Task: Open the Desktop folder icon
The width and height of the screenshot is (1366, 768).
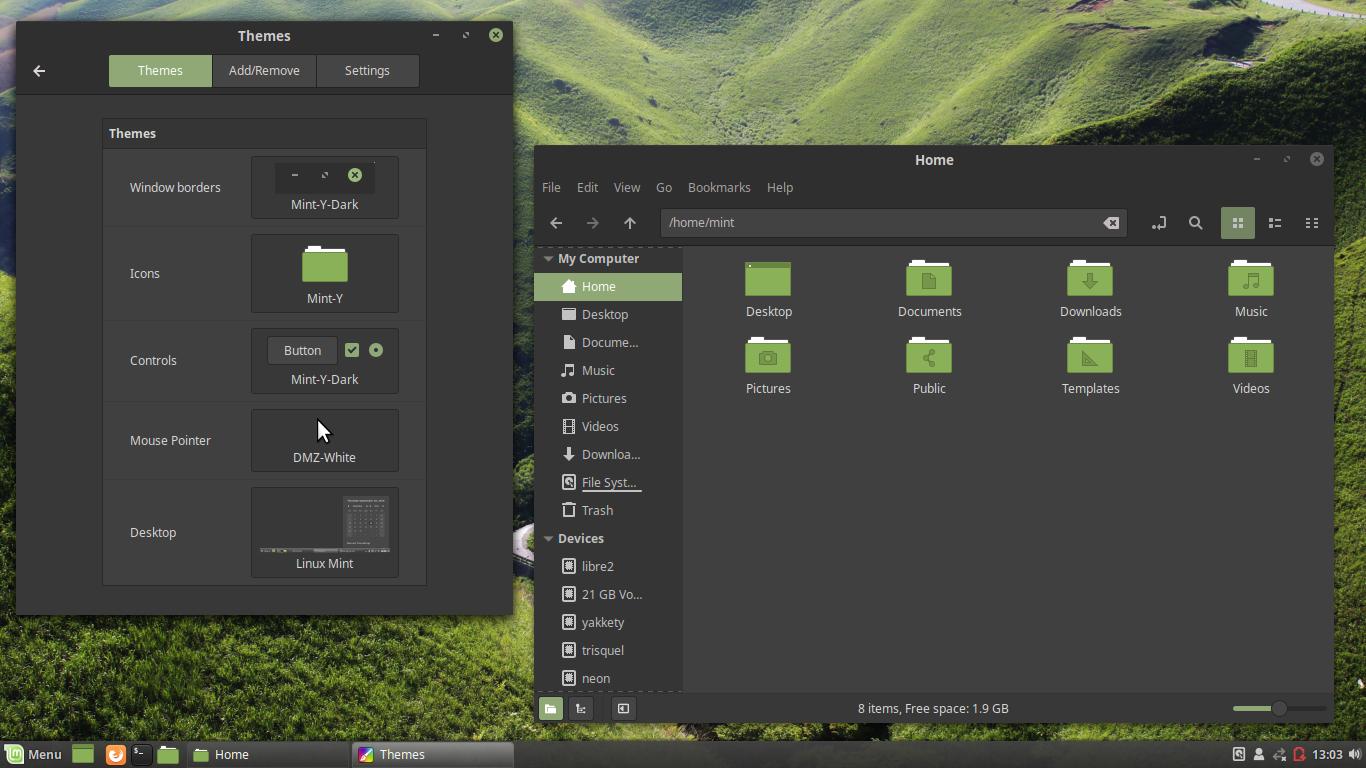Action: pos(768,290)
